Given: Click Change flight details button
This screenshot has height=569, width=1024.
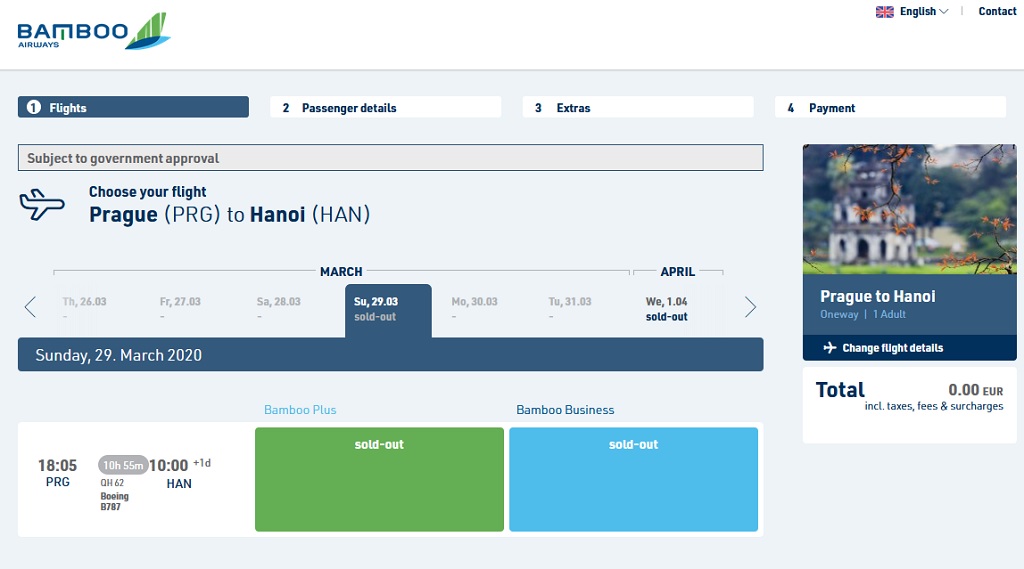Looking at the screenshot, I should click(x=909, y=348).
